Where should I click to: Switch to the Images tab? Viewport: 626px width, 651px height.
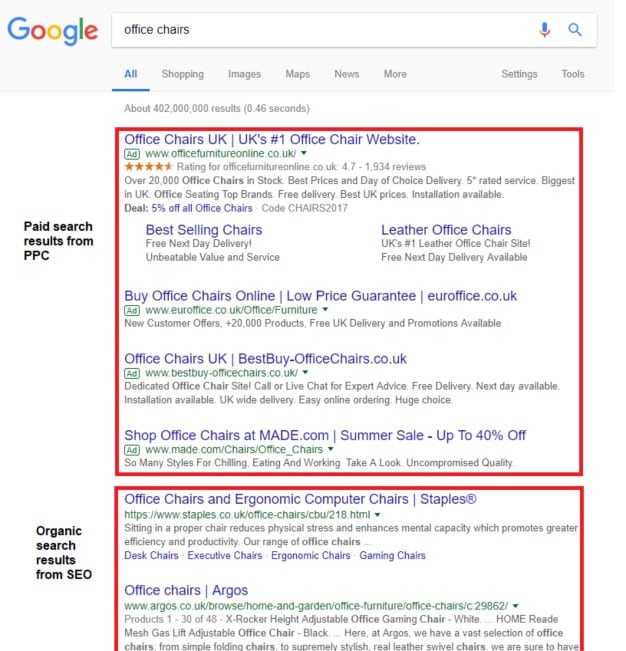point(245,74)
